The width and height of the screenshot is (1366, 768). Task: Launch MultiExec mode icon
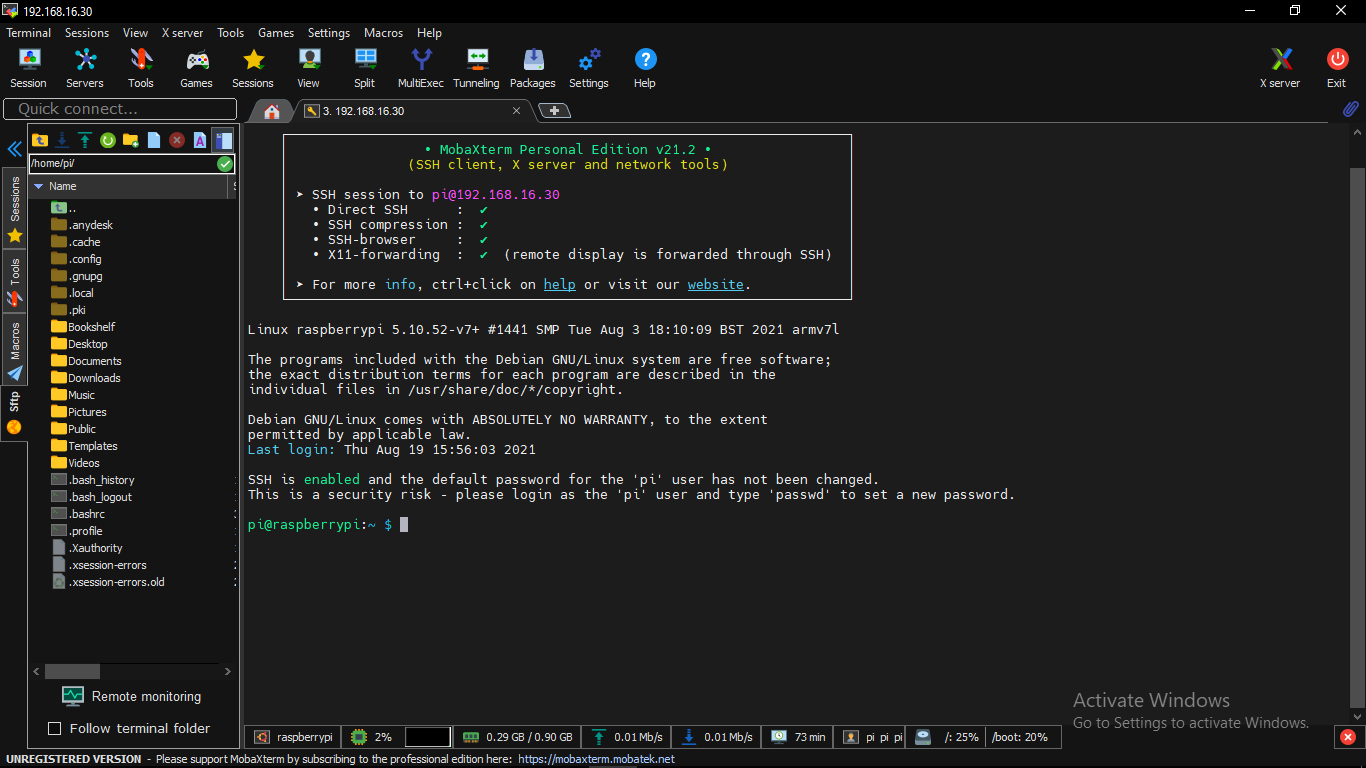click(x=421, y=68)
